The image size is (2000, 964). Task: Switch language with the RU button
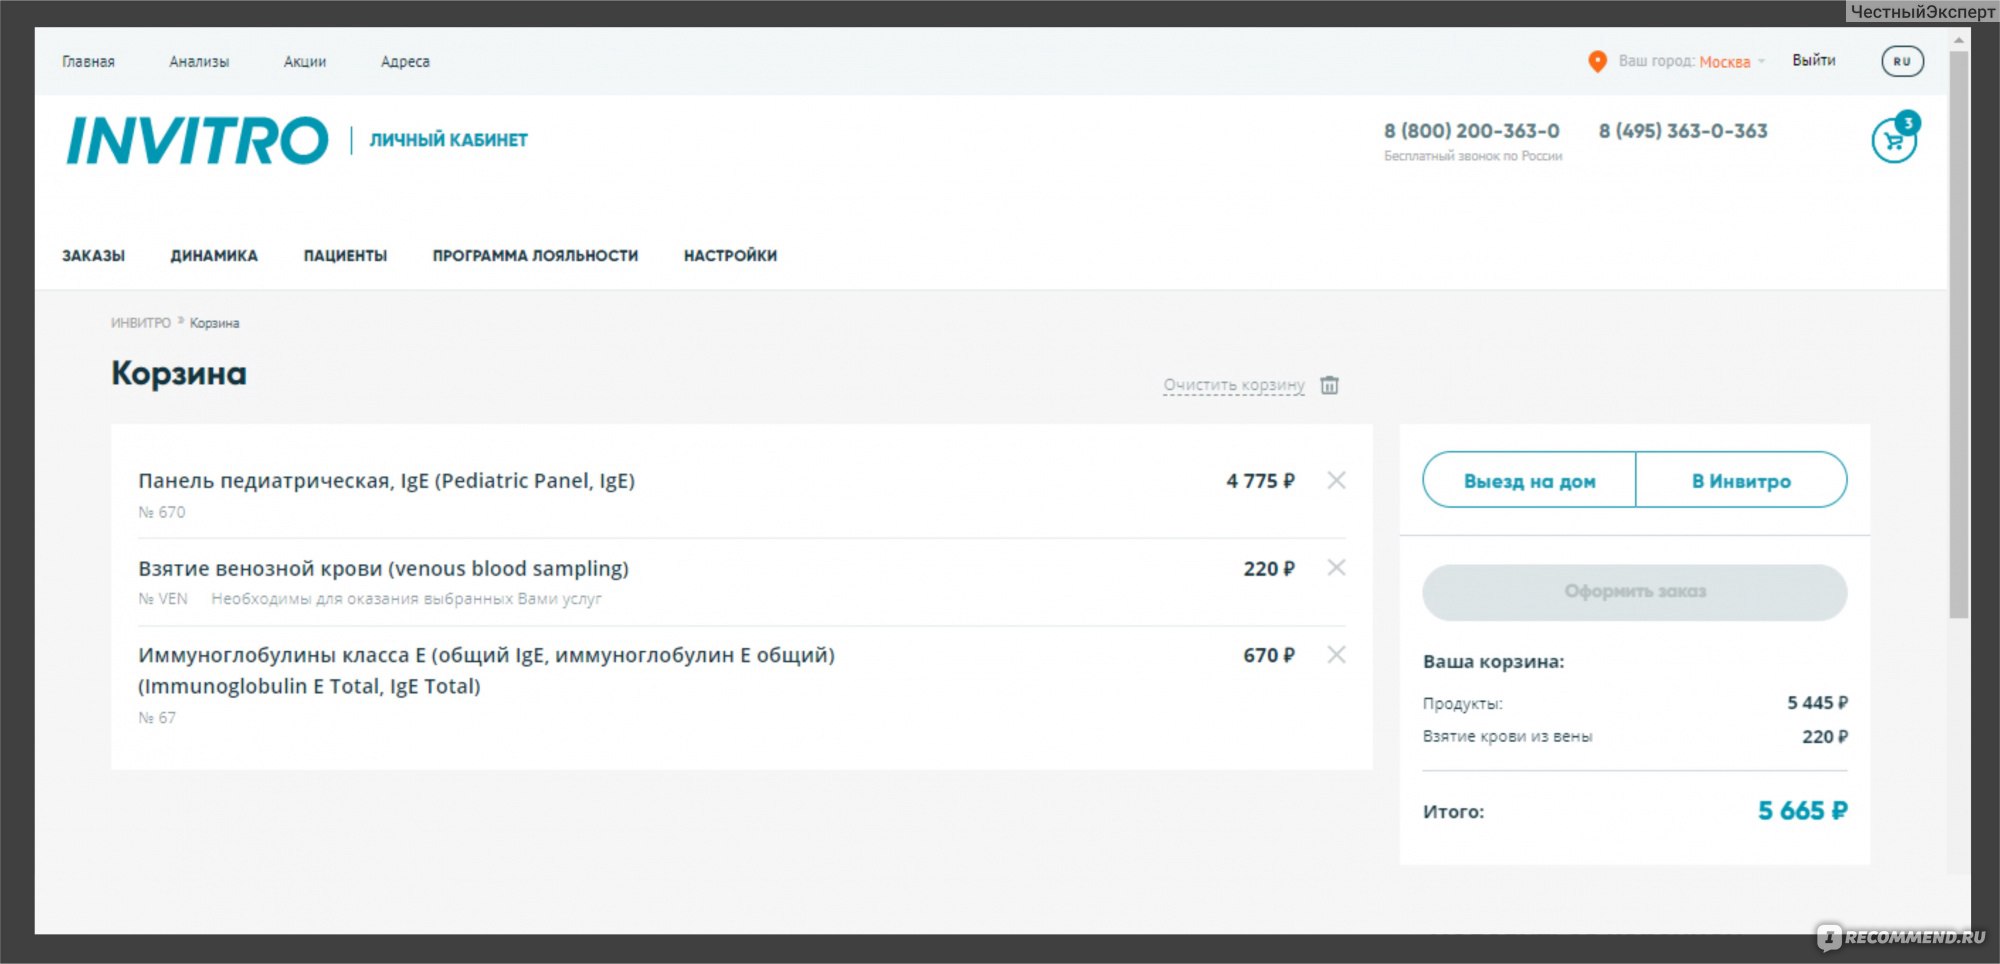pos(1902,61)
